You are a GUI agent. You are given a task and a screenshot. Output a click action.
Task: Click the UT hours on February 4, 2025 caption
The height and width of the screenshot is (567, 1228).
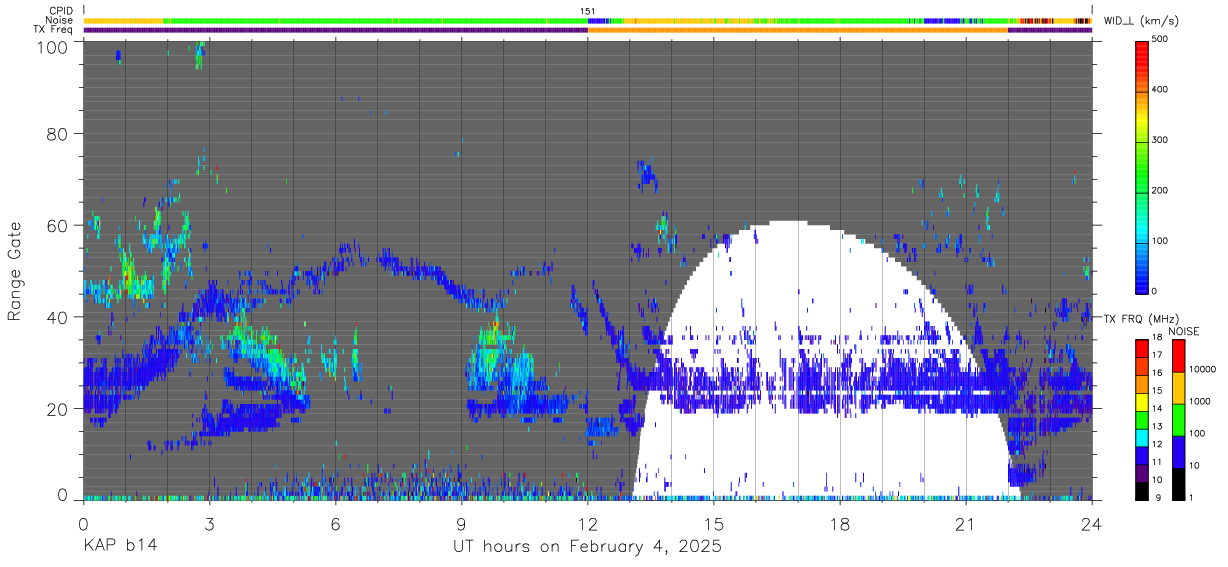click(x=588, y=547)
